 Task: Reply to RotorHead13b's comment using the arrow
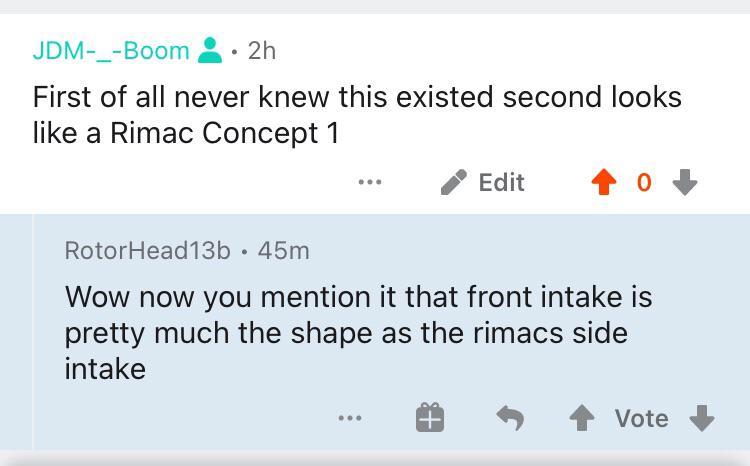tap(510, 418)
